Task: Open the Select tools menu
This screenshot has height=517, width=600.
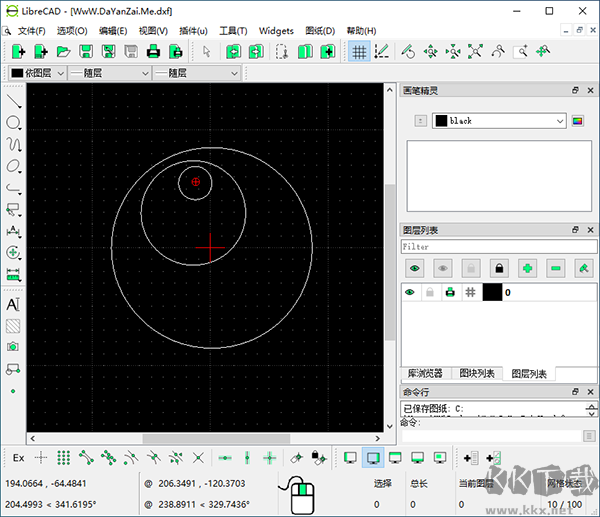Action: (14, 209)
